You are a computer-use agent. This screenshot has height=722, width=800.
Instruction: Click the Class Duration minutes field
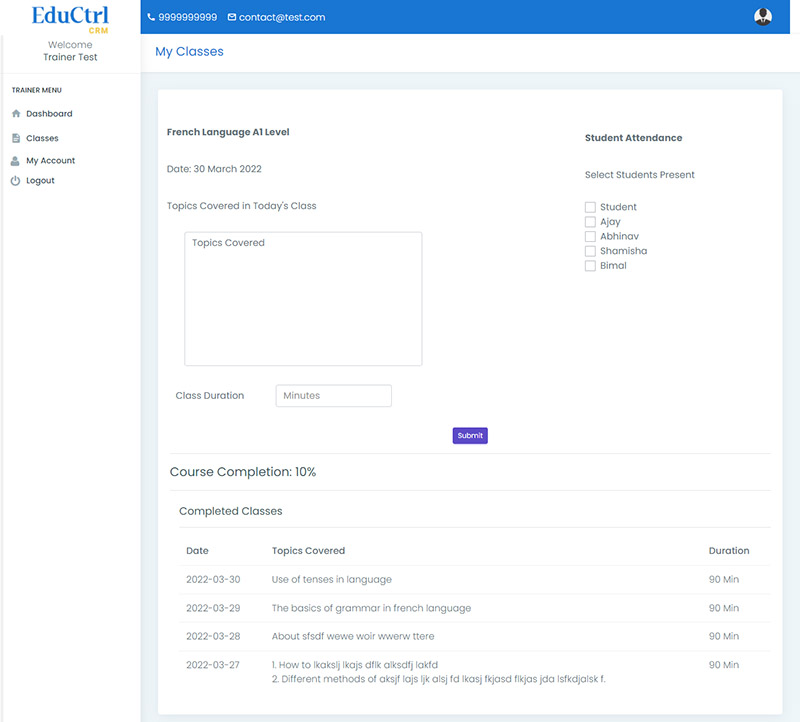(x=333, y=396)
